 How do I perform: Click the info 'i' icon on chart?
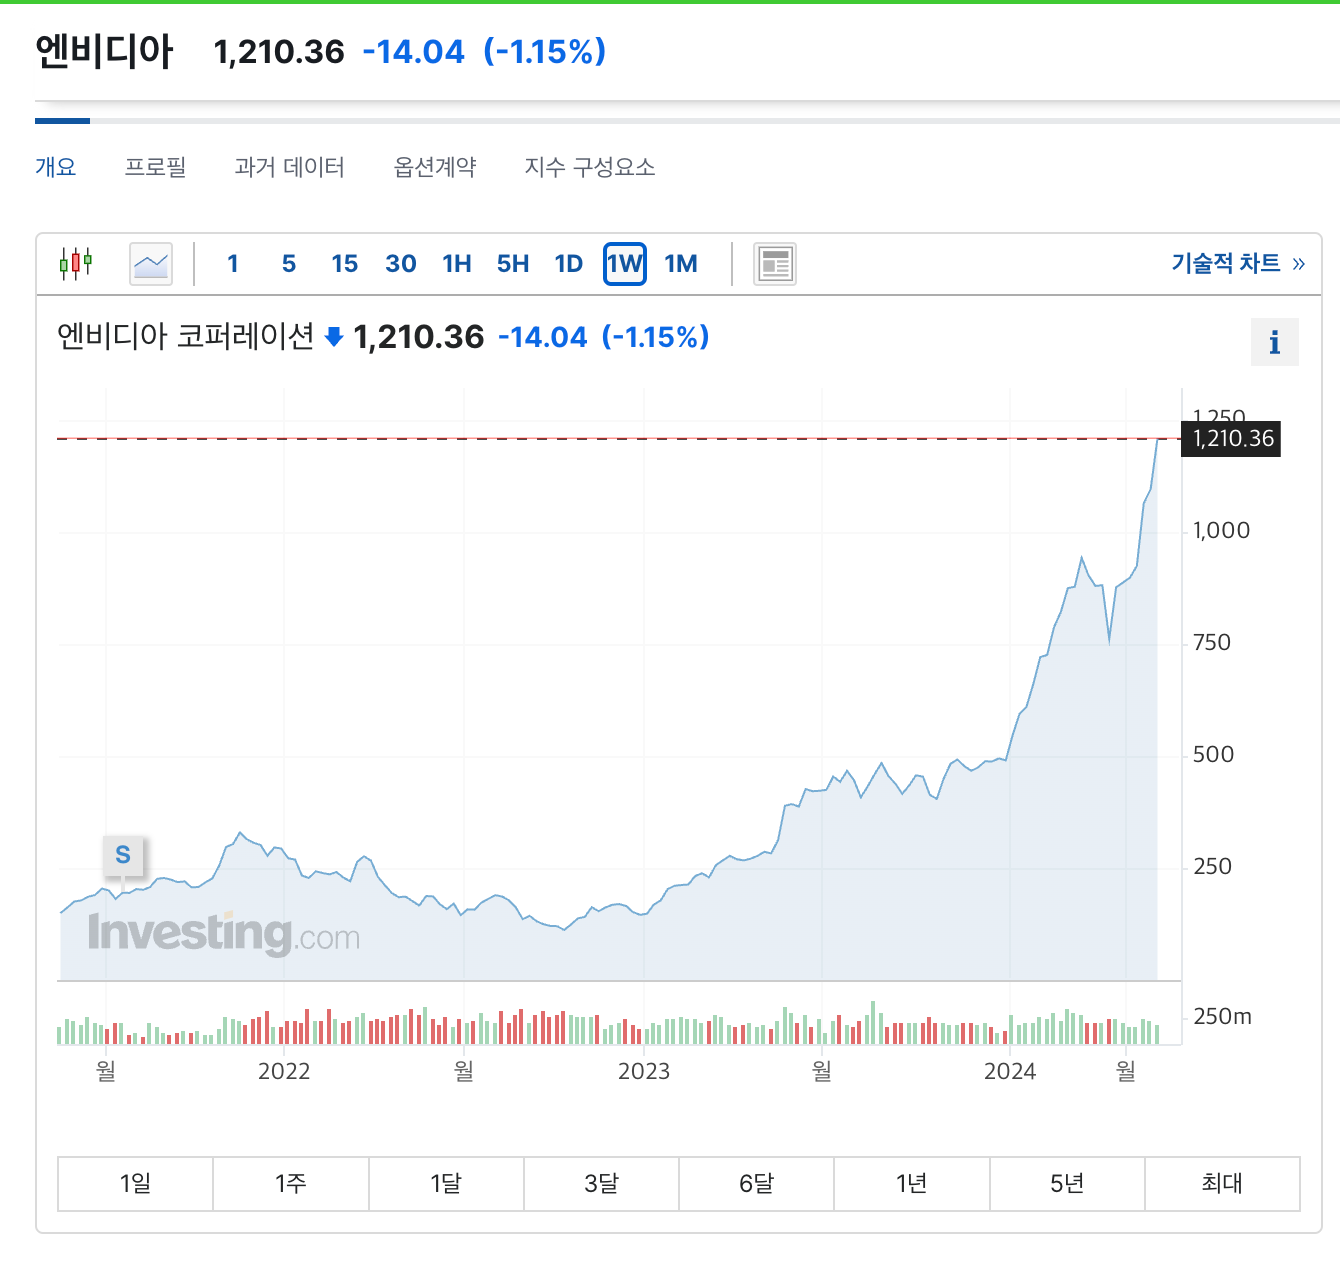[x=1275, y=343]
